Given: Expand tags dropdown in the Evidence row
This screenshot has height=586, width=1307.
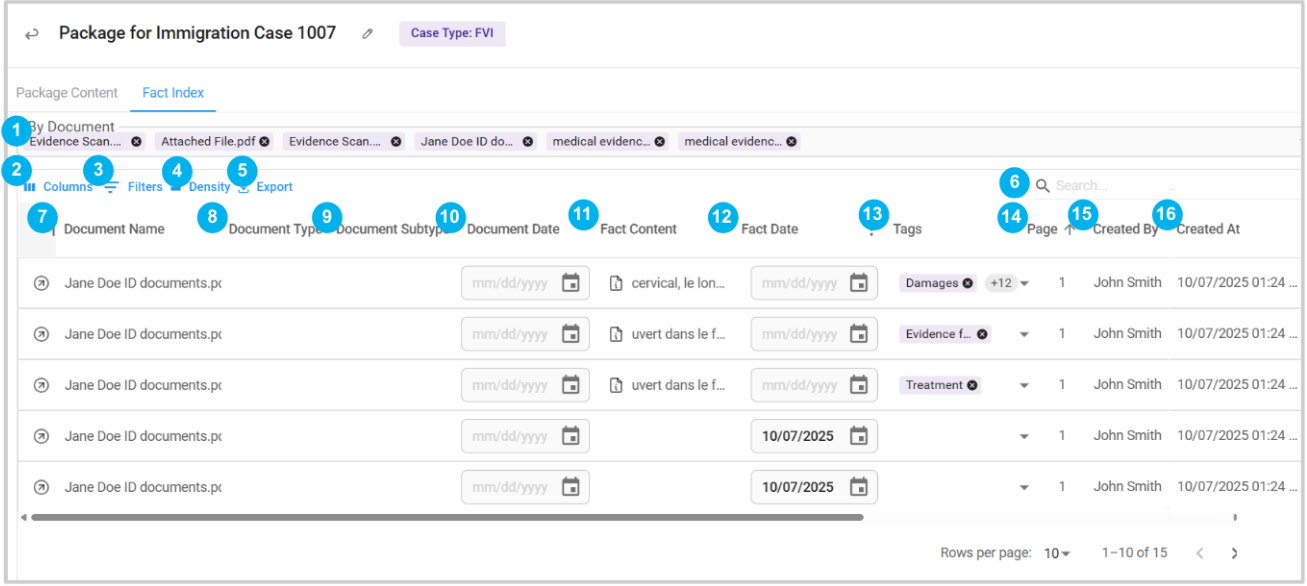Looking at the screenshot, I should coord(1024,335).
